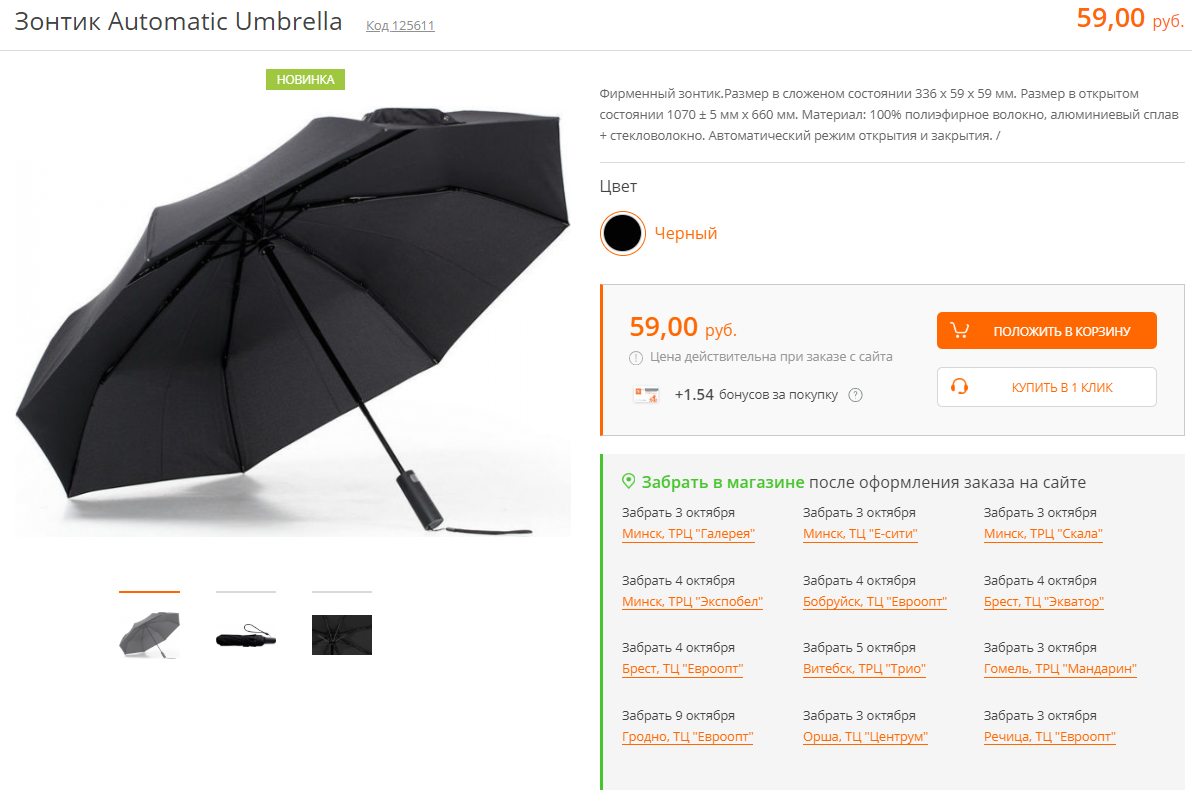
Task: Click the info icon beside the price validity note
Action: pos(636,358)
